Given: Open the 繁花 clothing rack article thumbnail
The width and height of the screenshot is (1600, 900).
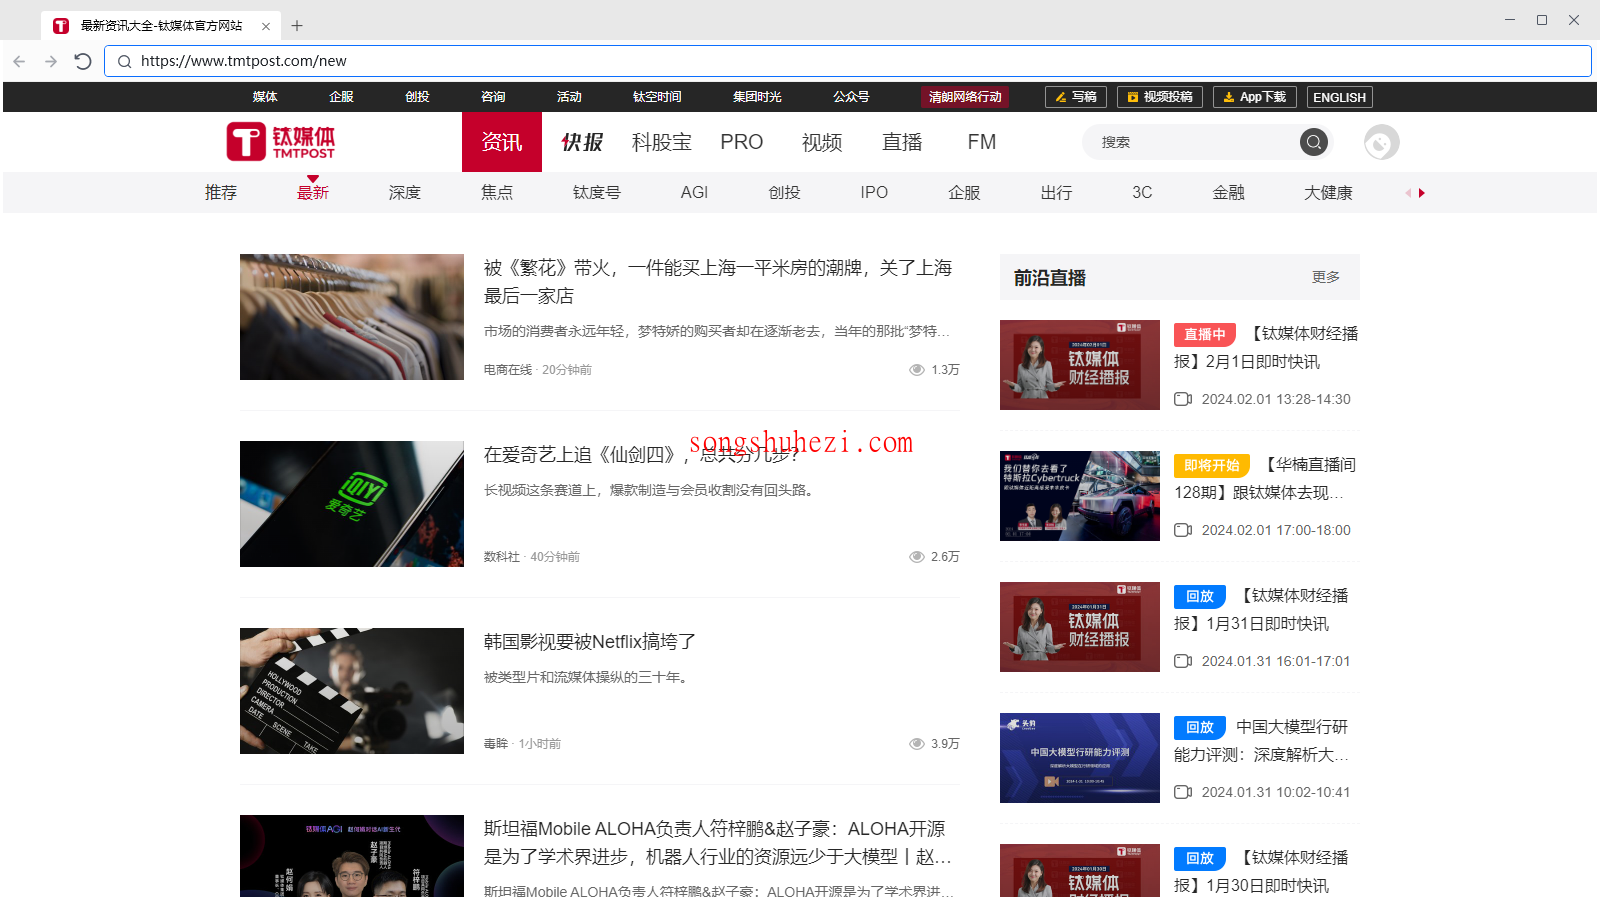Looking at the screenshot, I should 352,317.
